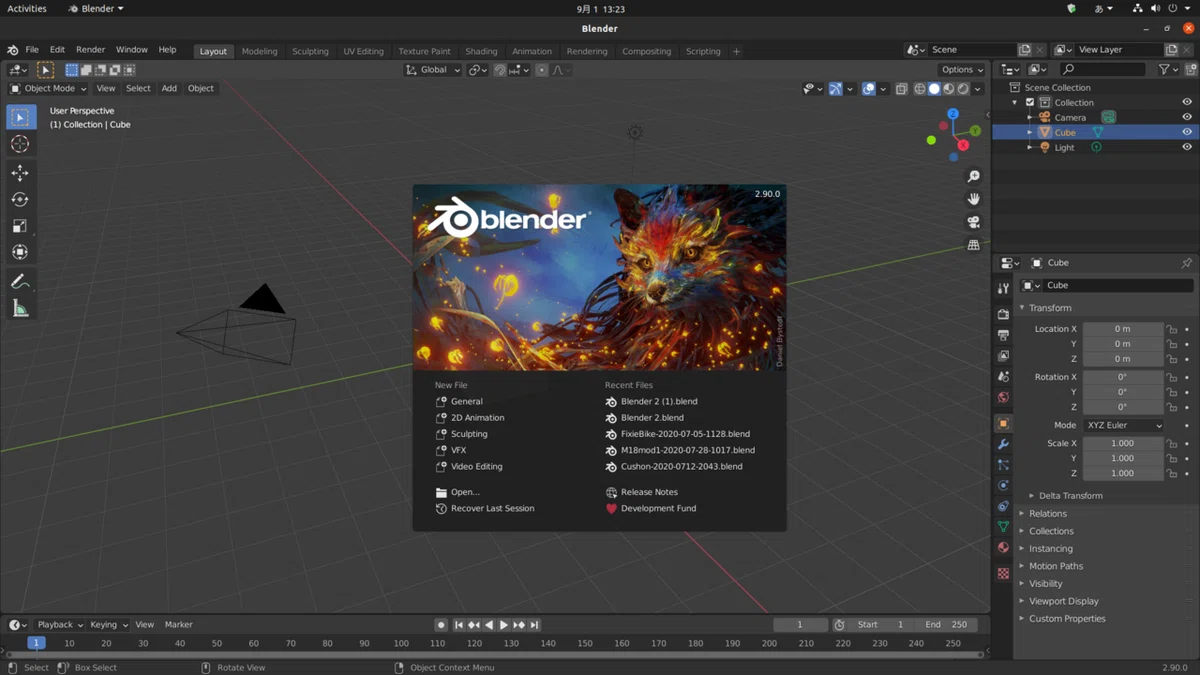The height and width of the screenshot is (675, 1200).
Task: Open the Output properties tab
Action: 1003,335
